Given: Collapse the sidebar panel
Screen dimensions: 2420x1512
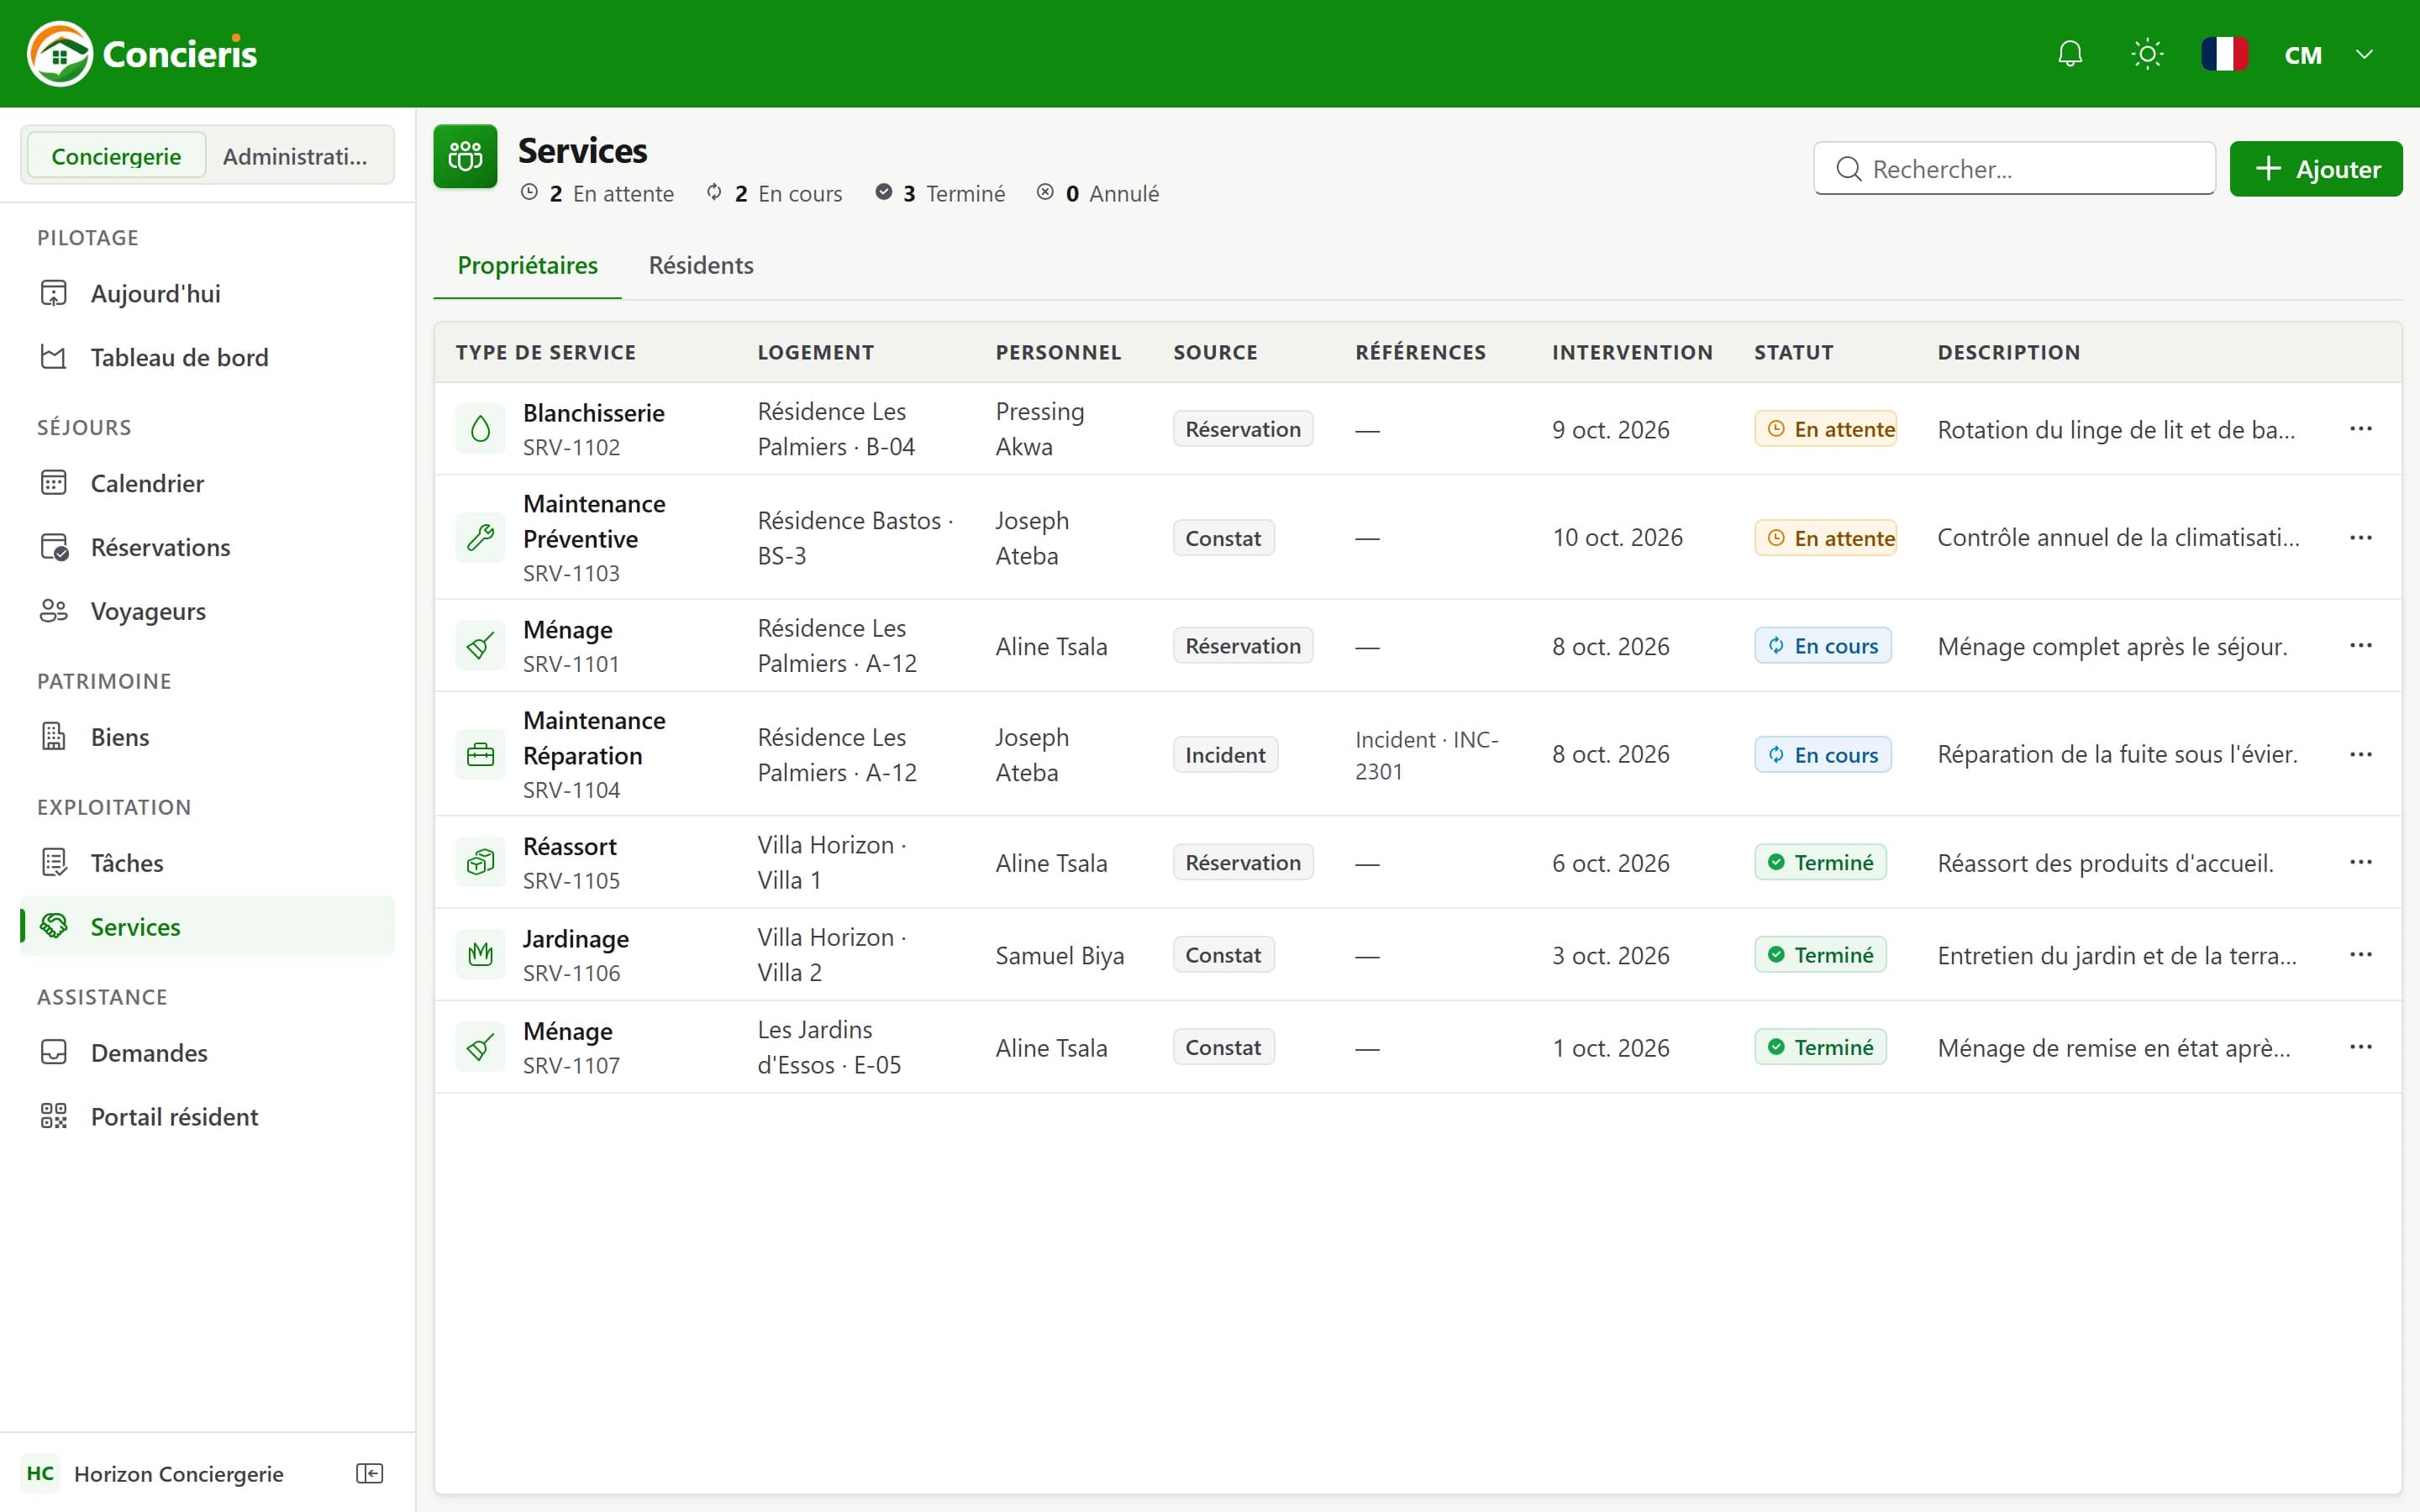Looking at the screenshot, I should [x=369, y=1473].
